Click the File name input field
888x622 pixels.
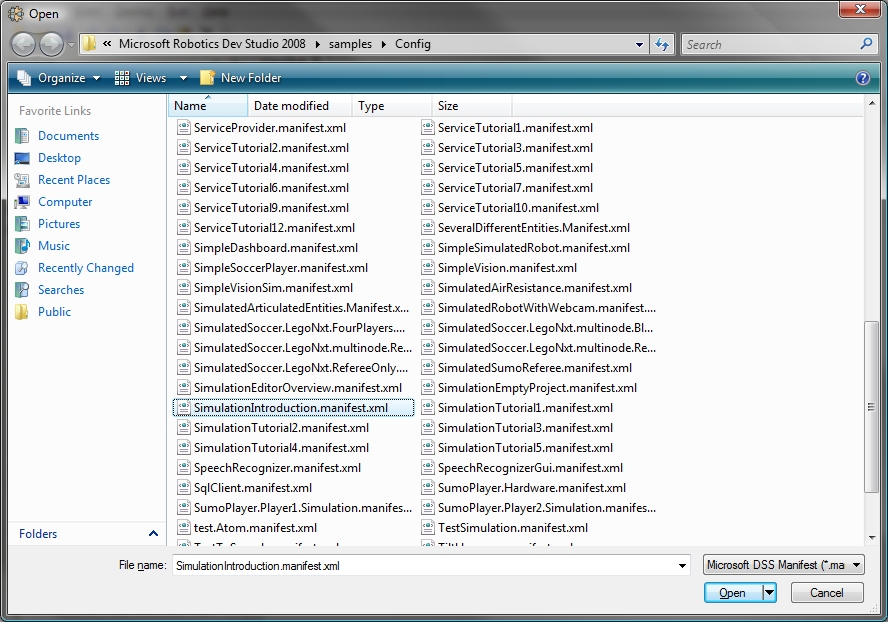(x=424, y=565)
